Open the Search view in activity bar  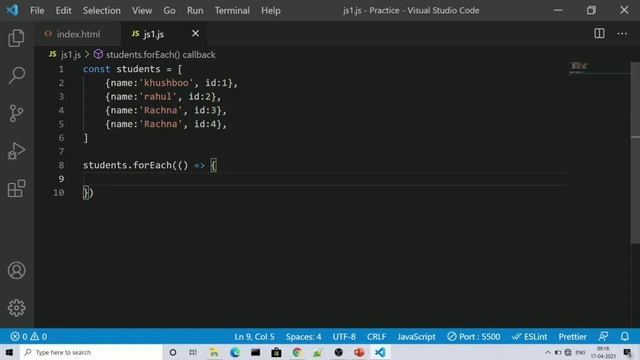click(16, 75)
